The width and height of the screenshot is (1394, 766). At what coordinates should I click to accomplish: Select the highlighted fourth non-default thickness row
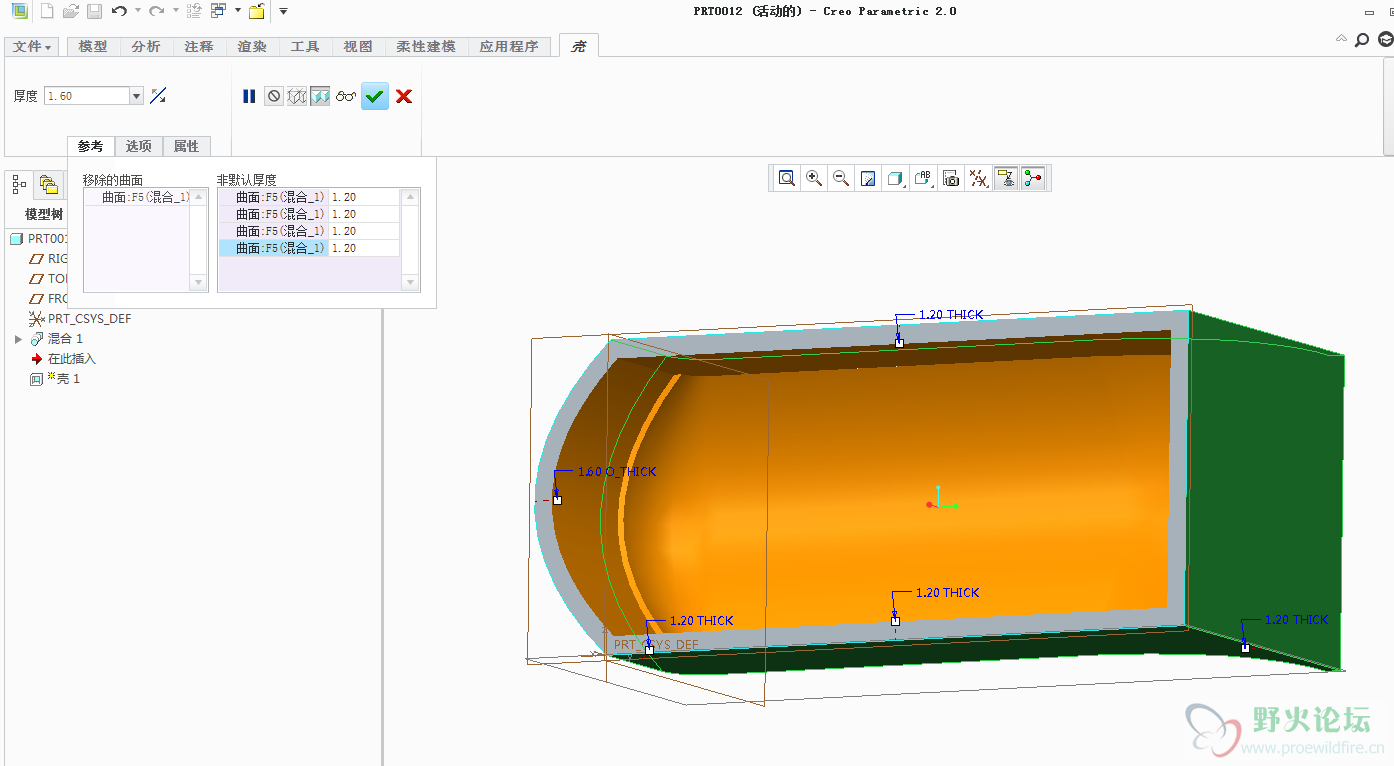[309, 248]
